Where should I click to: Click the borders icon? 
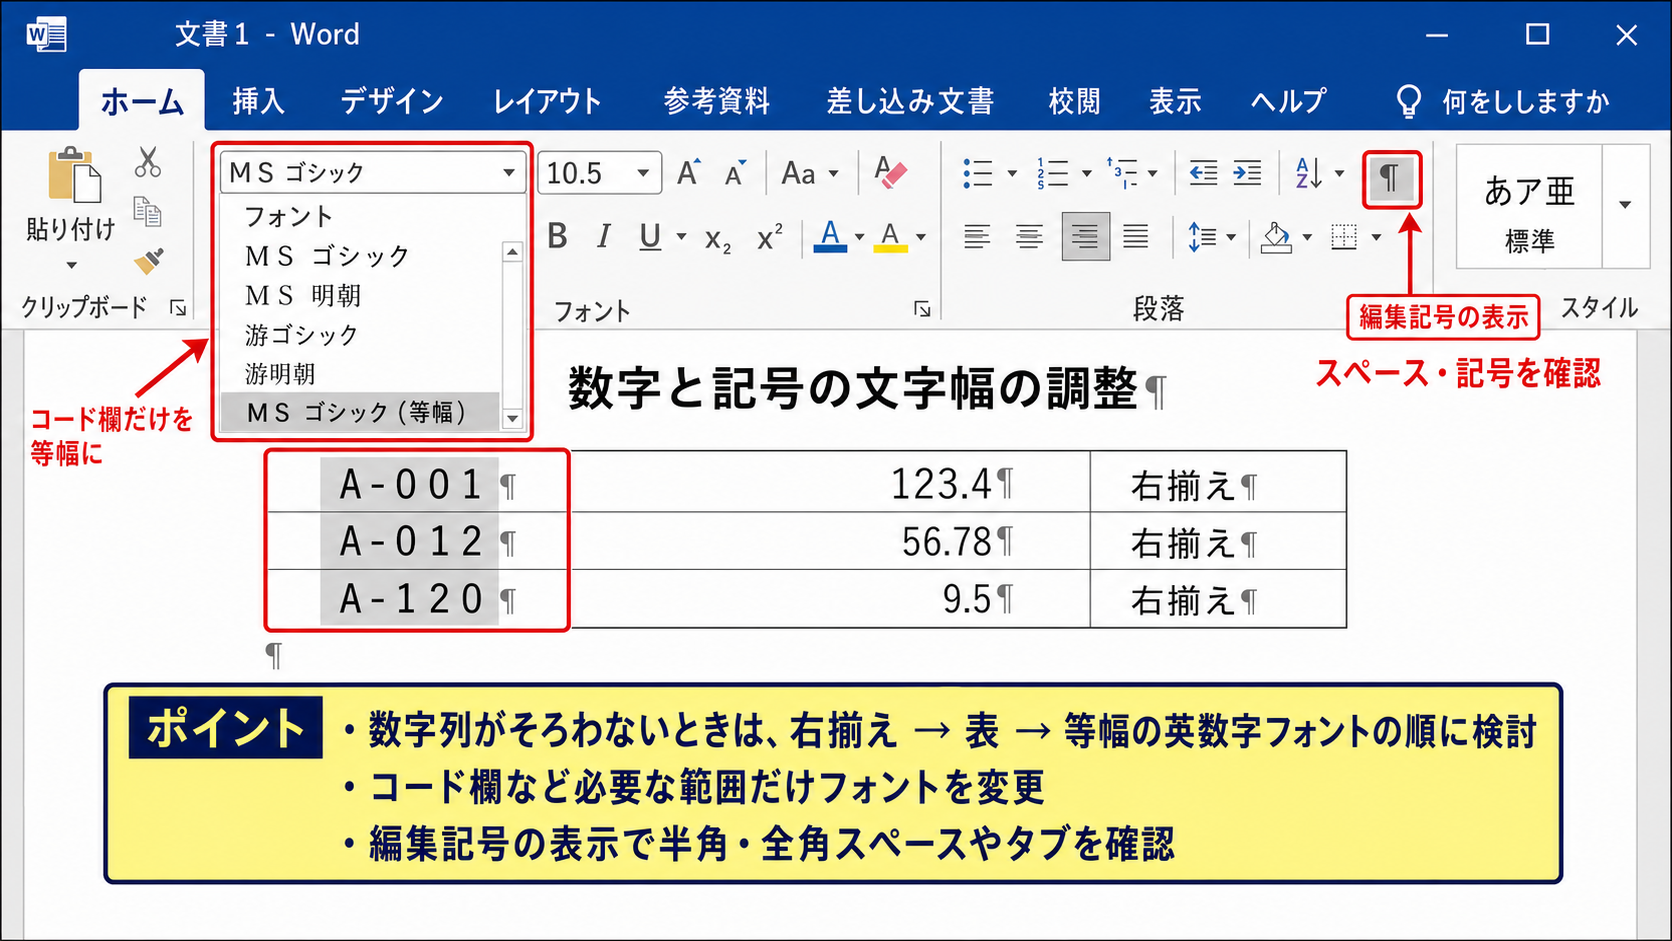pyautogui.click(x=1345, y=237)
